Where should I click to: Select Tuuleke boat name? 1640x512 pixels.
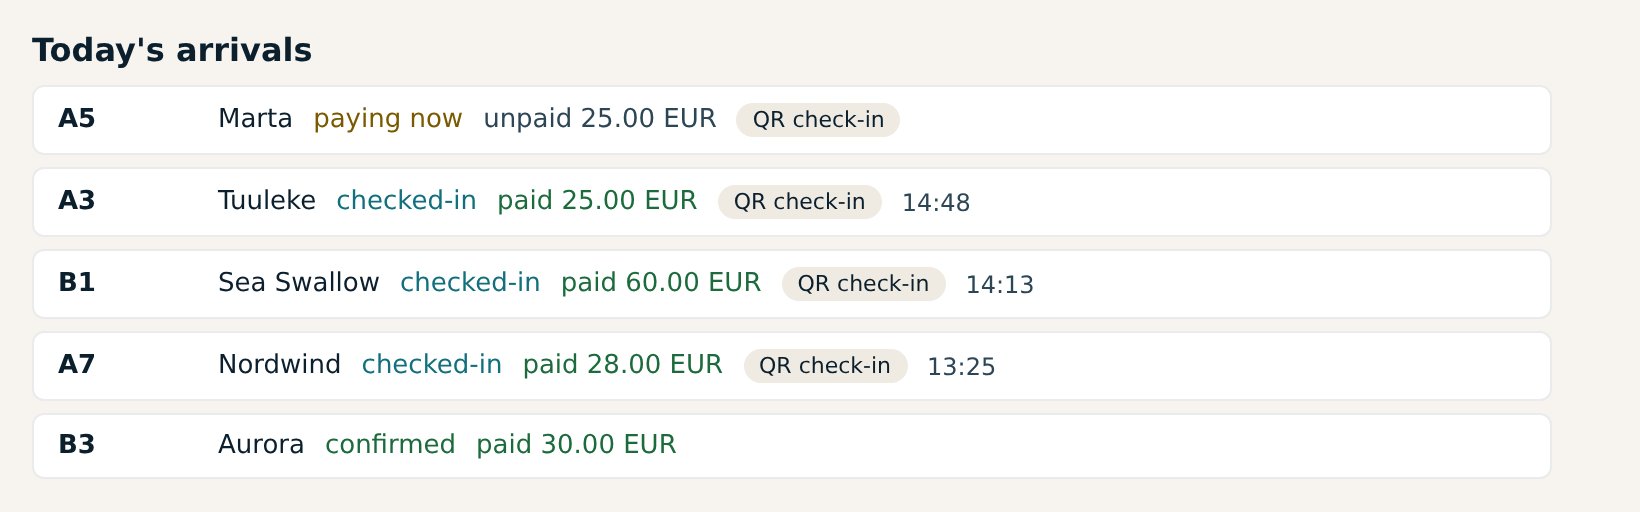pos(267,201)
